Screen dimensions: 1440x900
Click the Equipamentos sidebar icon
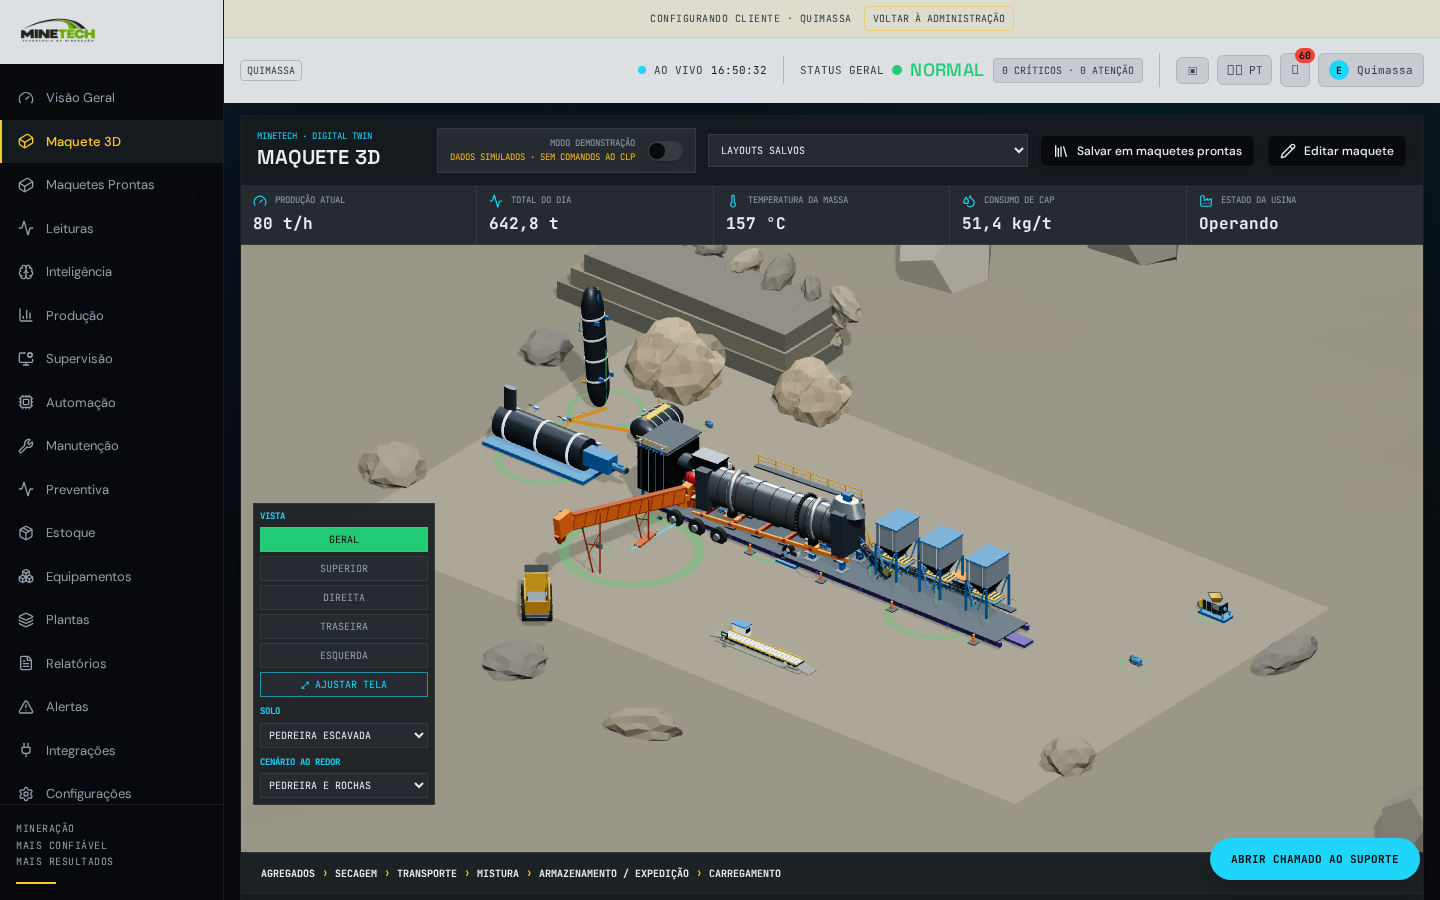point(26,576)
